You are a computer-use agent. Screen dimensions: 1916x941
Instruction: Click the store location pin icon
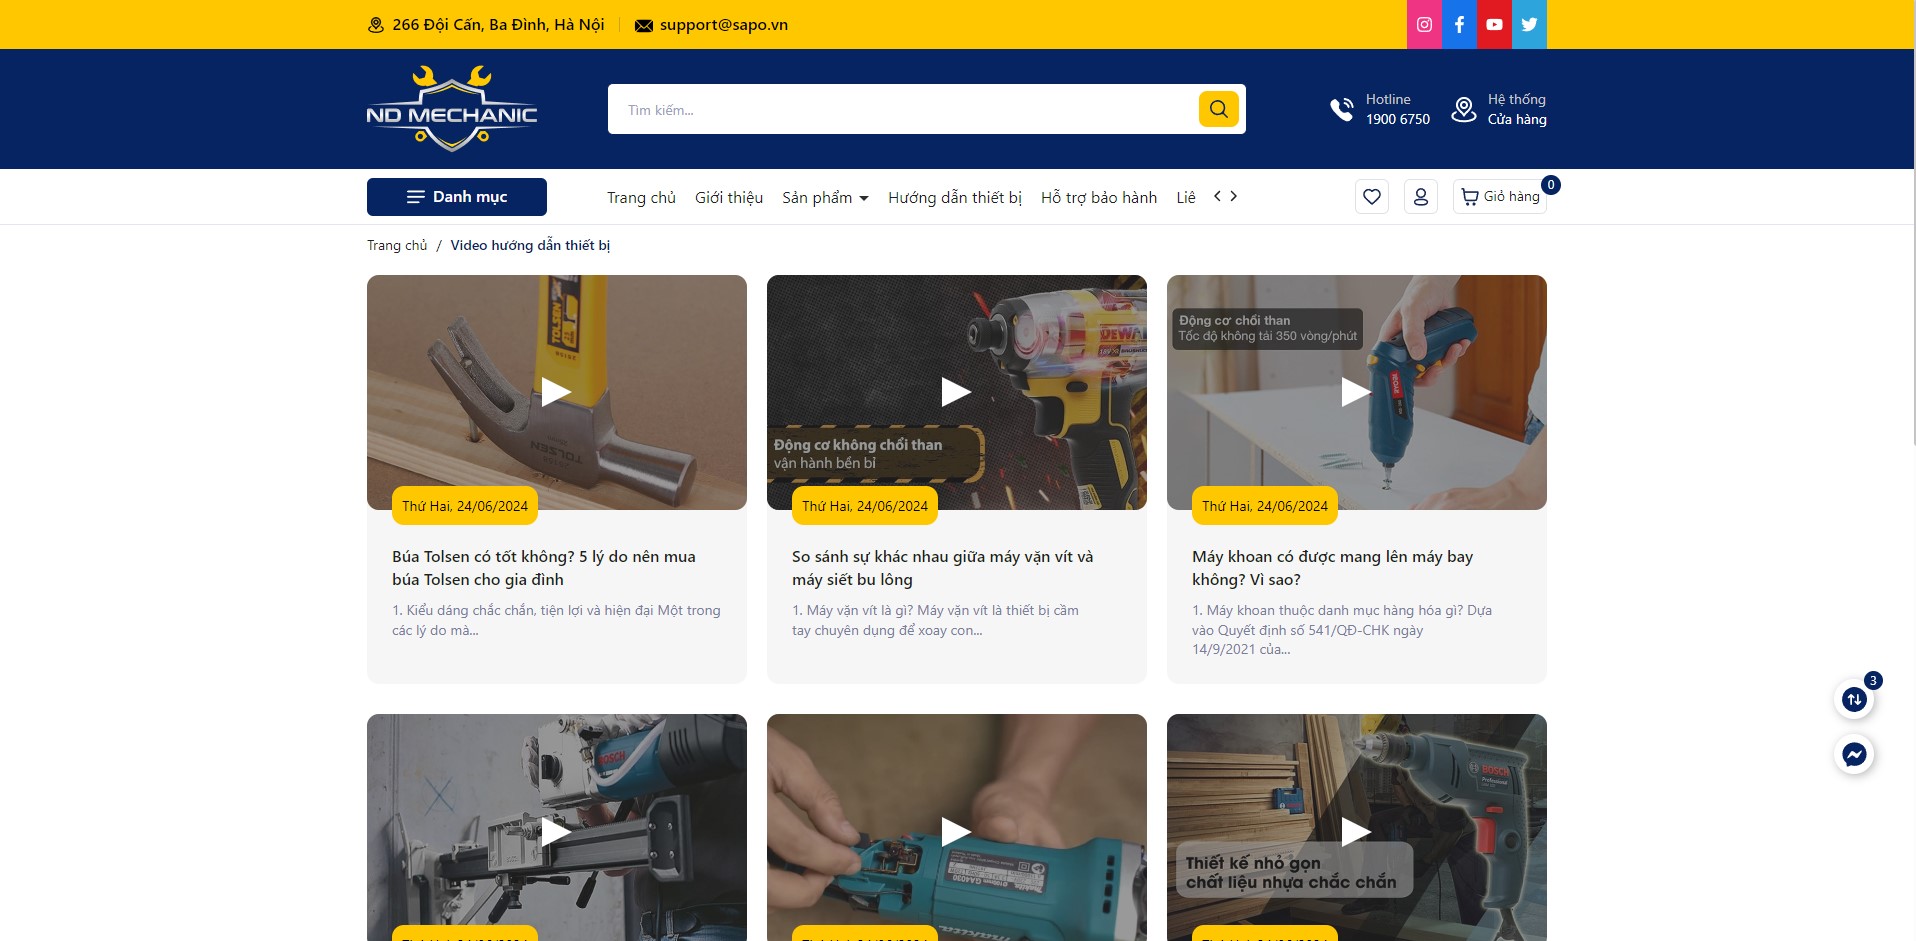tap(1464, 109)
